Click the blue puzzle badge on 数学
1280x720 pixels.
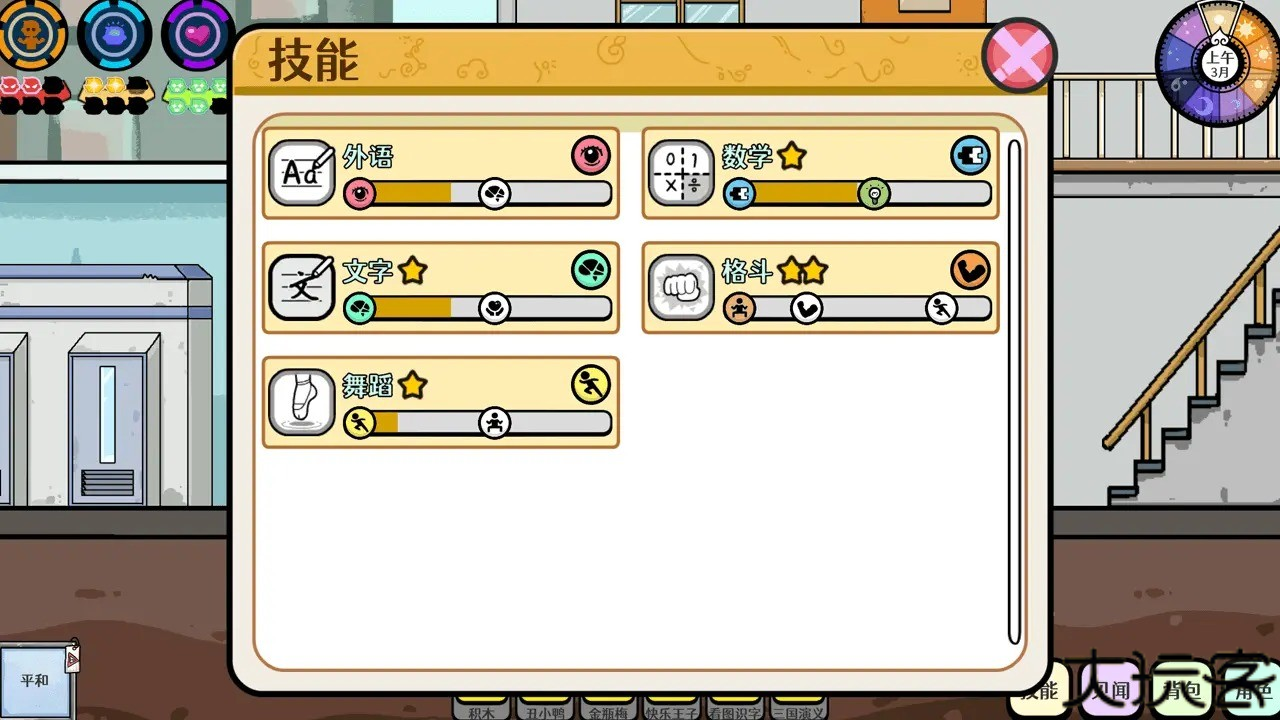coord(970,156)
